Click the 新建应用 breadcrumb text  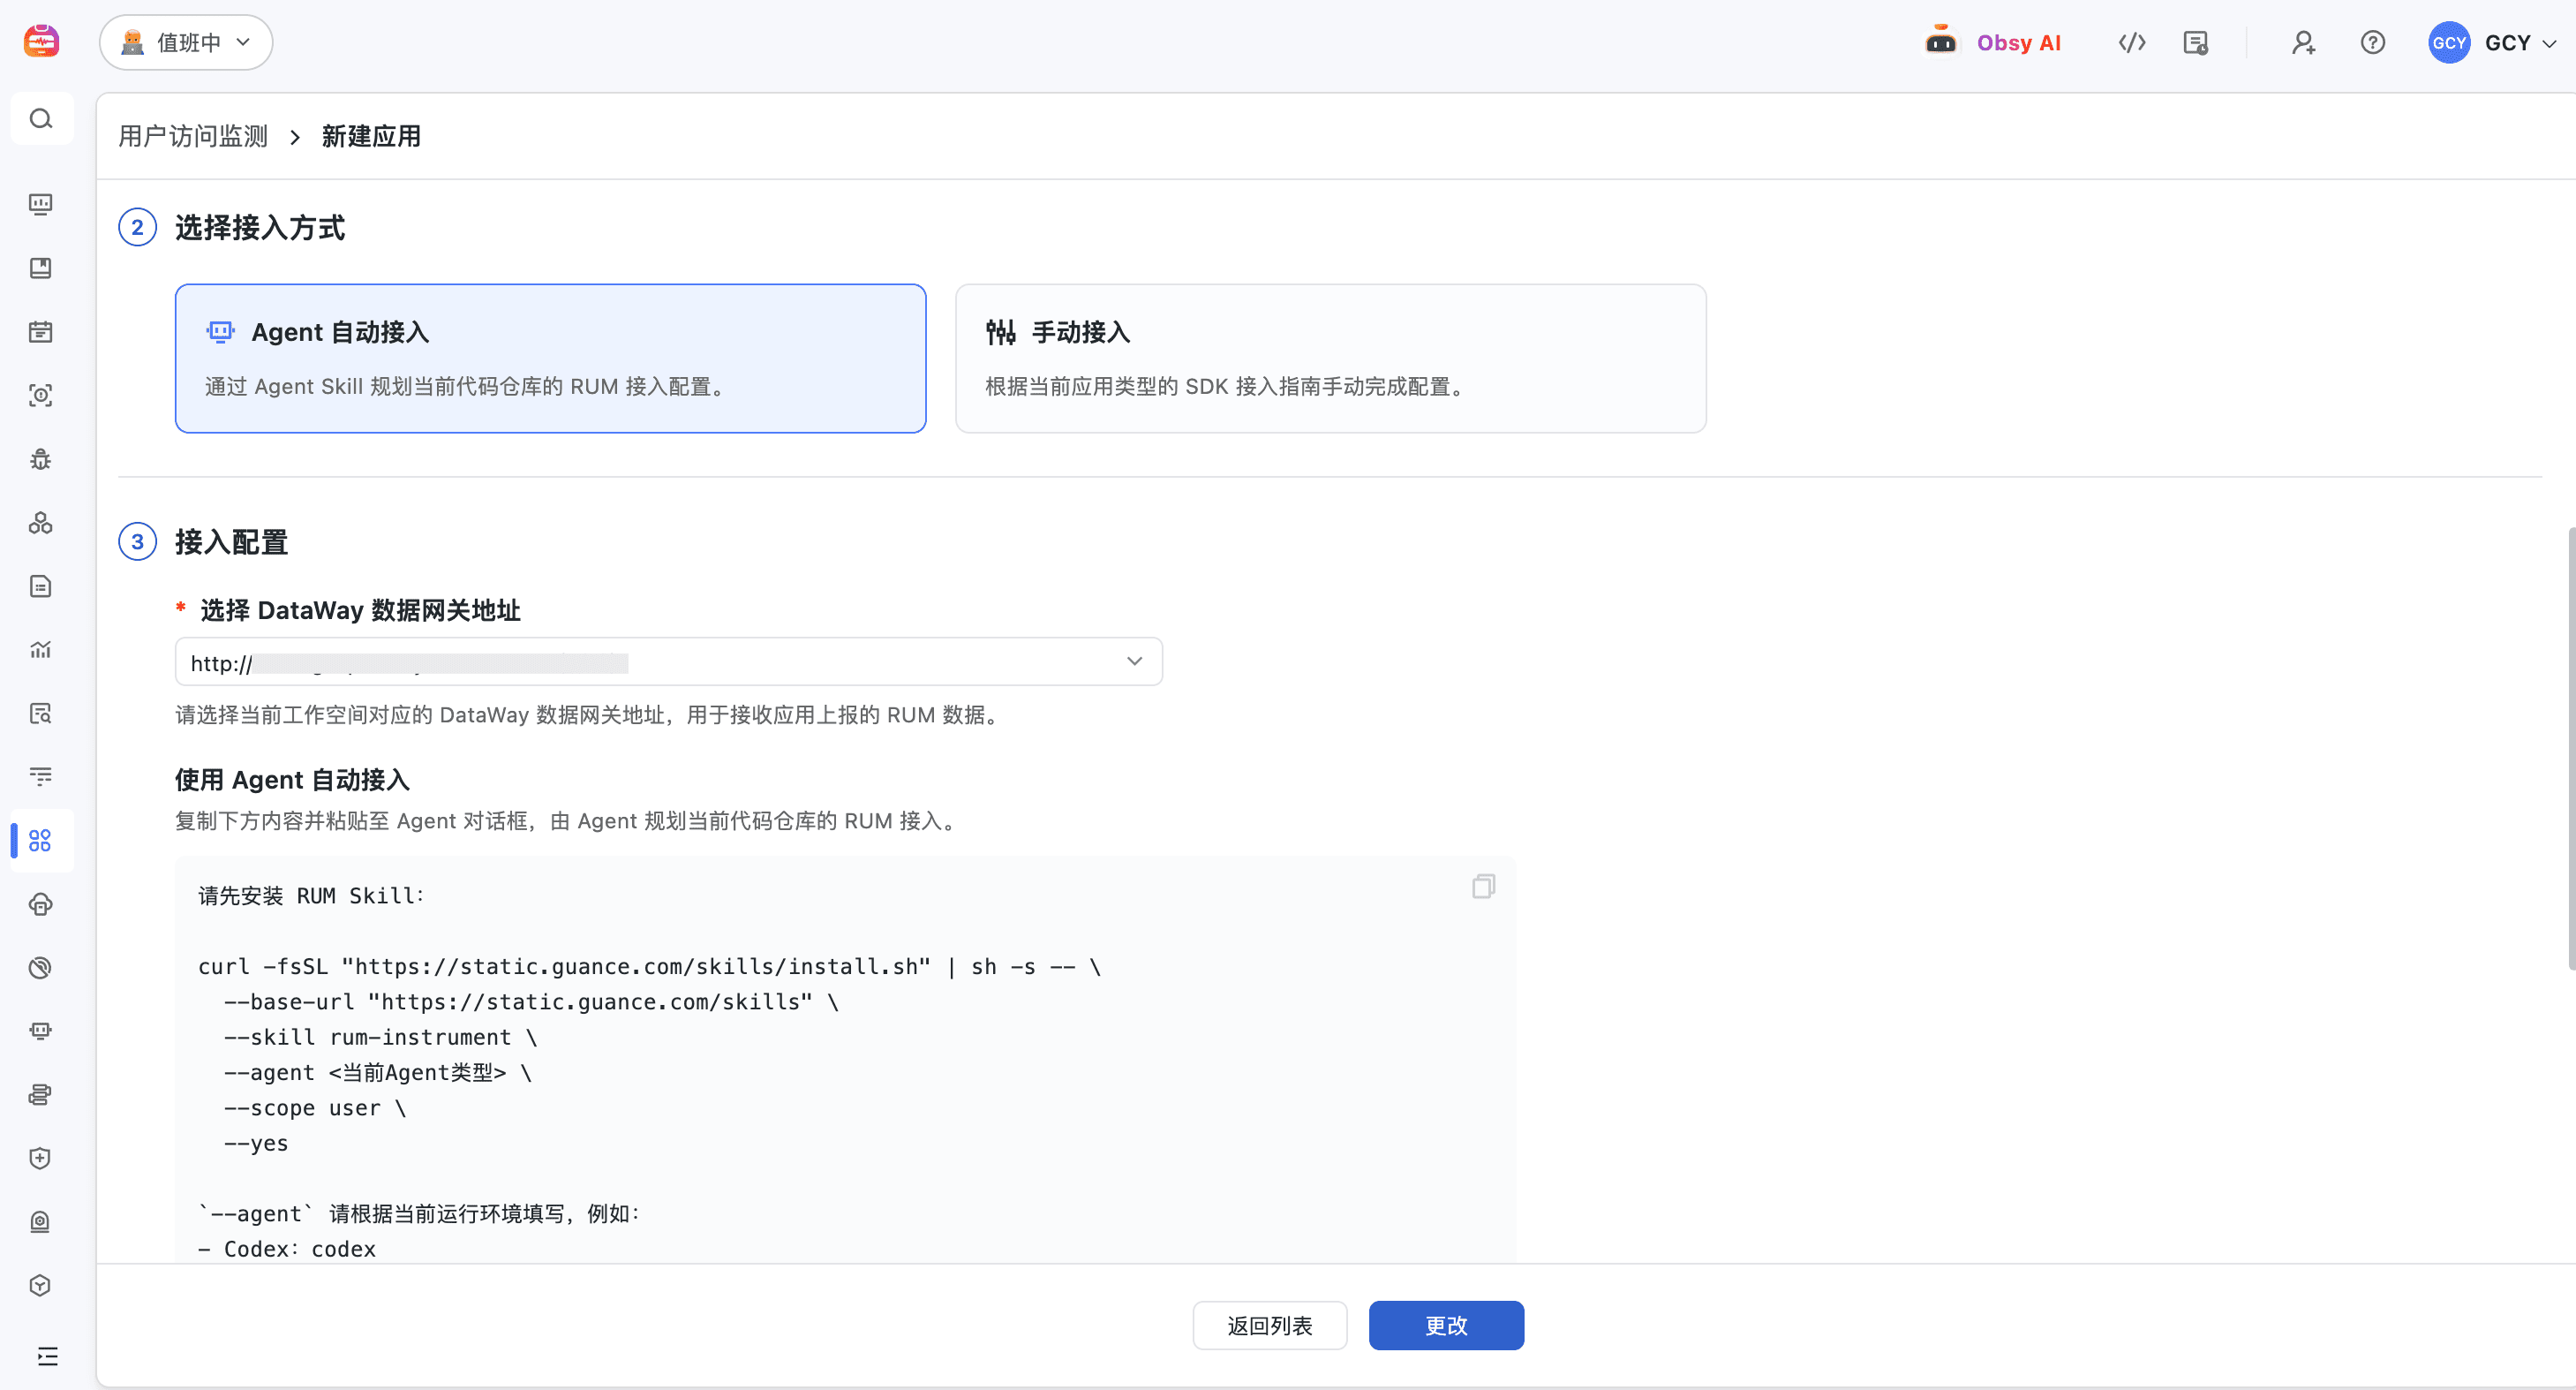pyautogui.click(x=371, y=136)
